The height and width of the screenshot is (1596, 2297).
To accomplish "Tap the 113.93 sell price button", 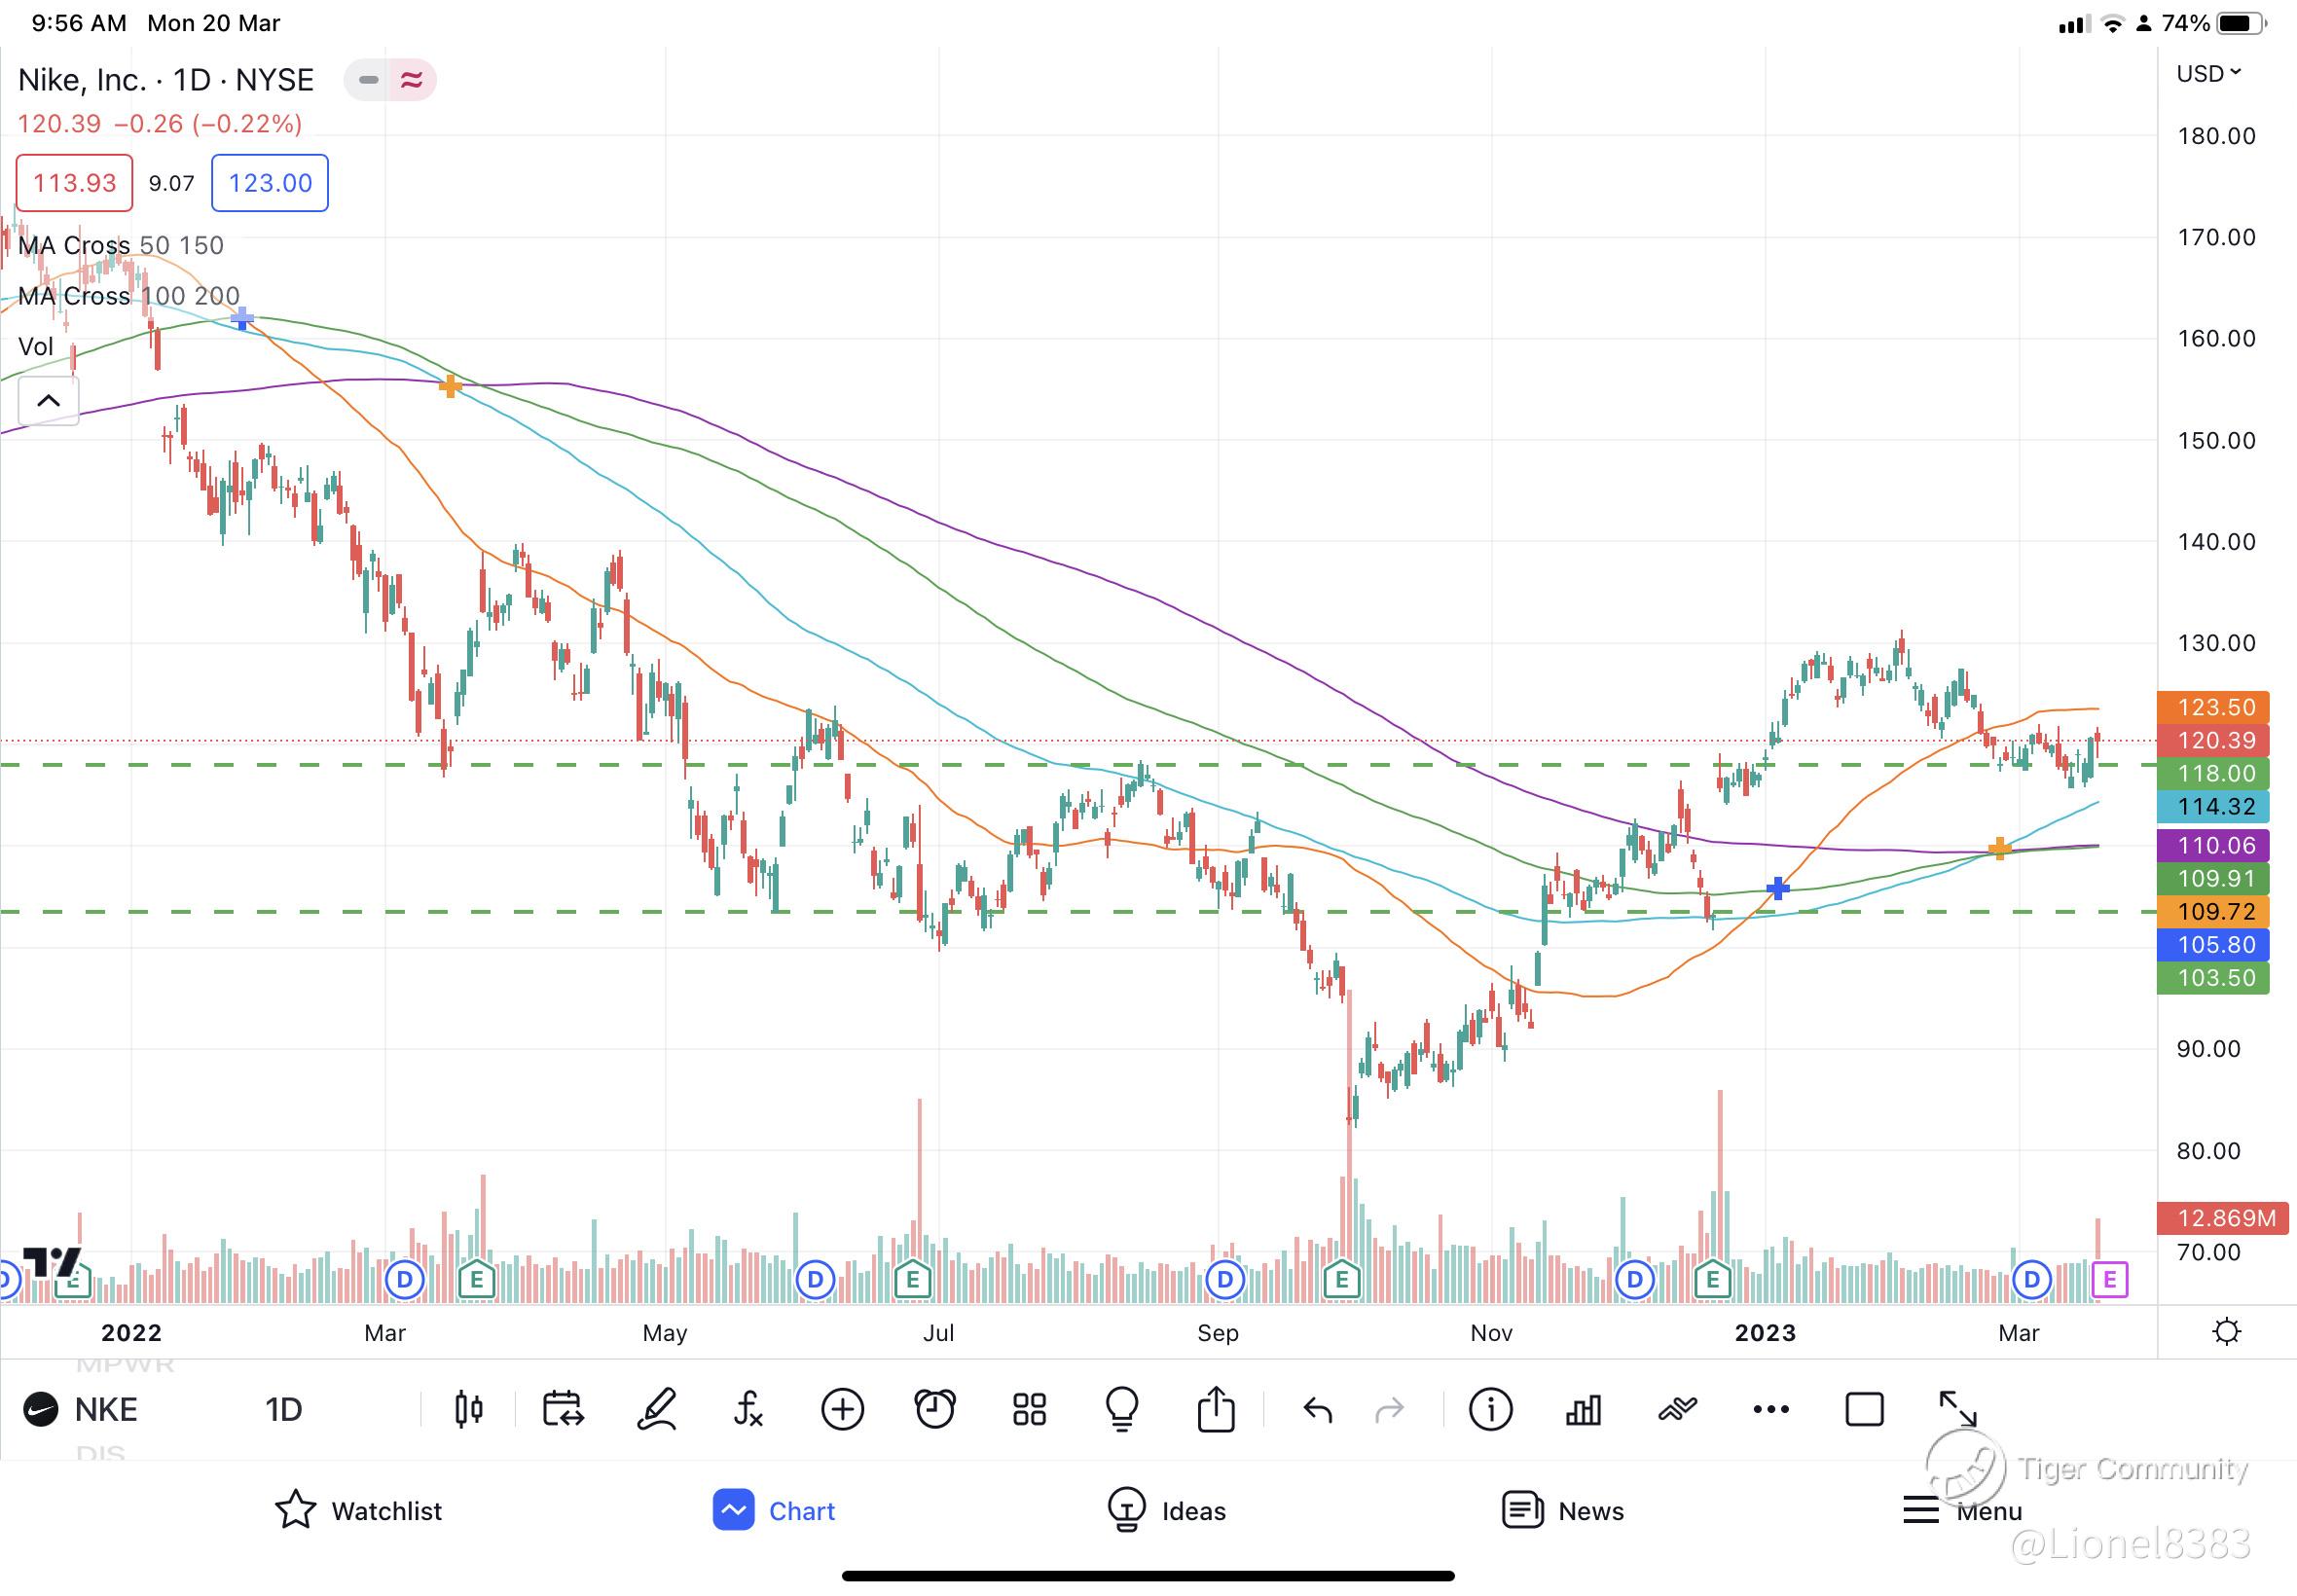I will pyautogui.click(x=74, y=183).
